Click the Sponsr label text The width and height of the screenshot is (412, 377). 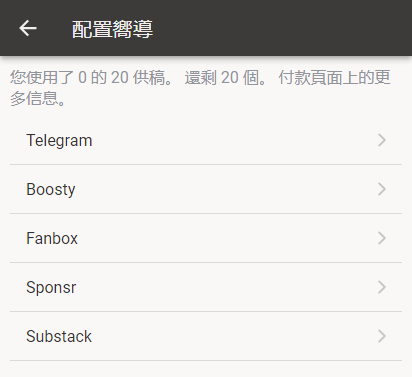coord(51,288)
